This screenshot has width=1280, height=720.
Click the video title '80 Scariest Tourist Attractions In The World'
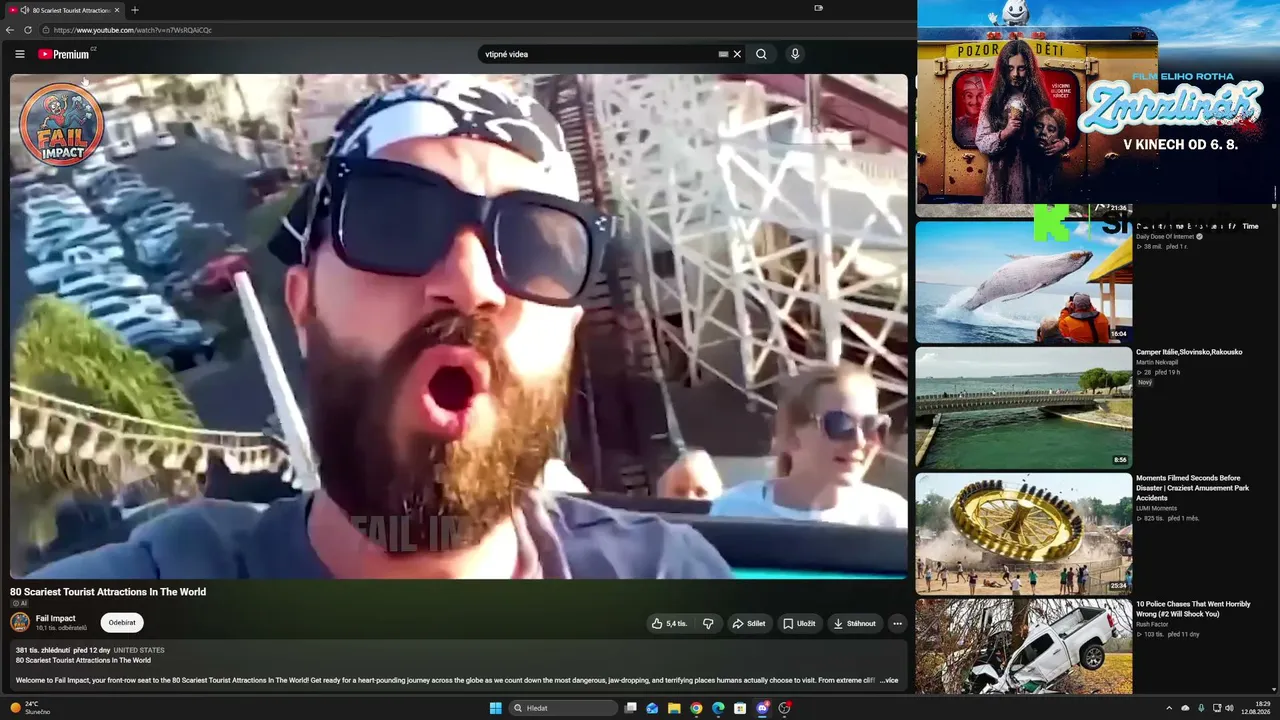tap(108, 592)
